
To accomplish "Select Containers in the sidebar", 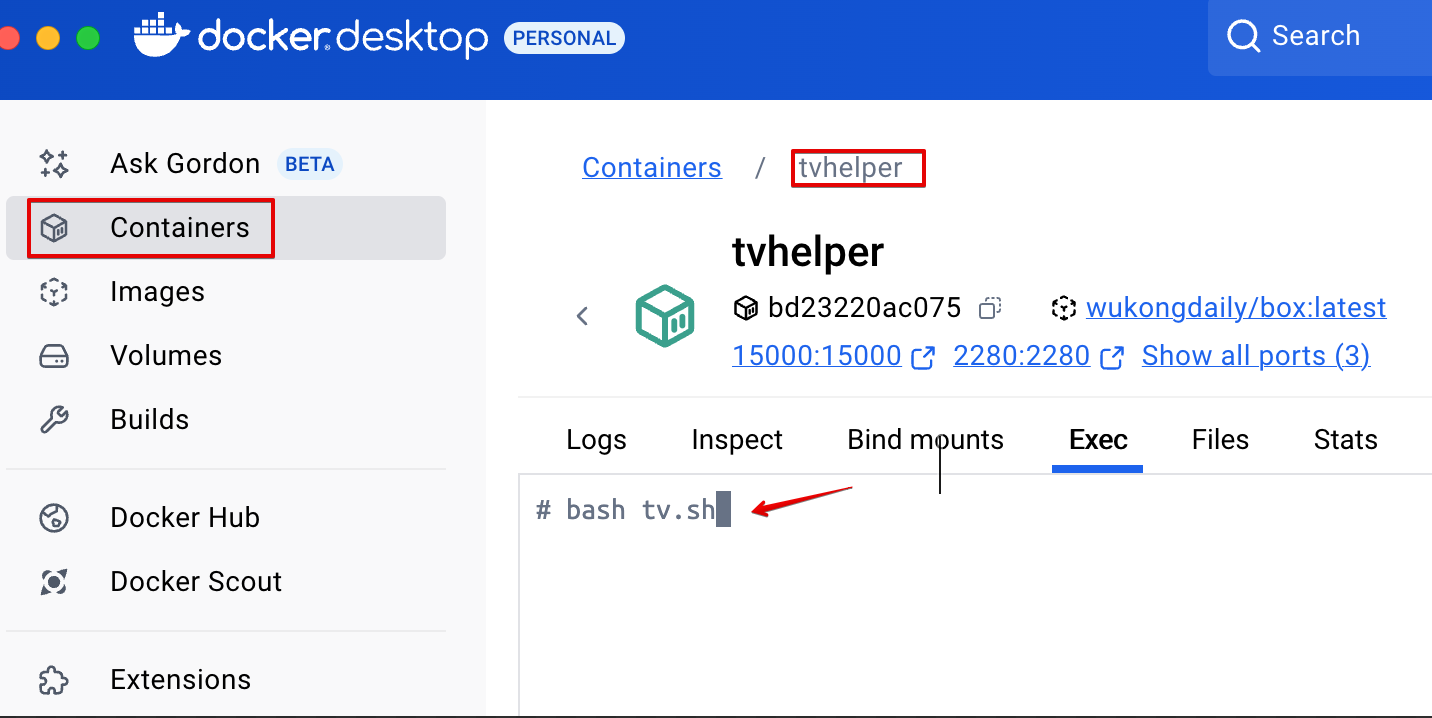I will pyautogui.click(x=226, y=228).
